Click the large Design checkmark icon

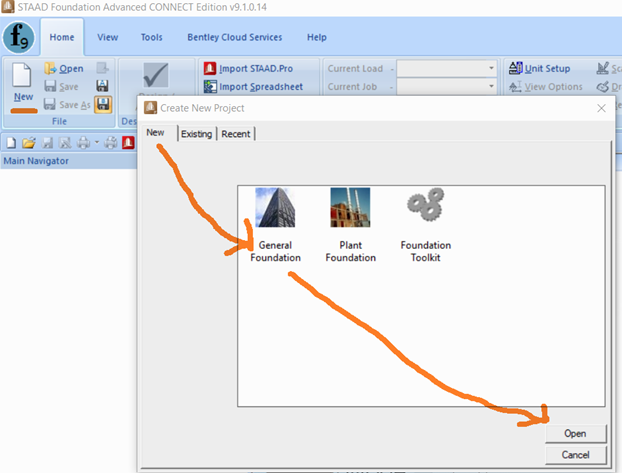156,75
